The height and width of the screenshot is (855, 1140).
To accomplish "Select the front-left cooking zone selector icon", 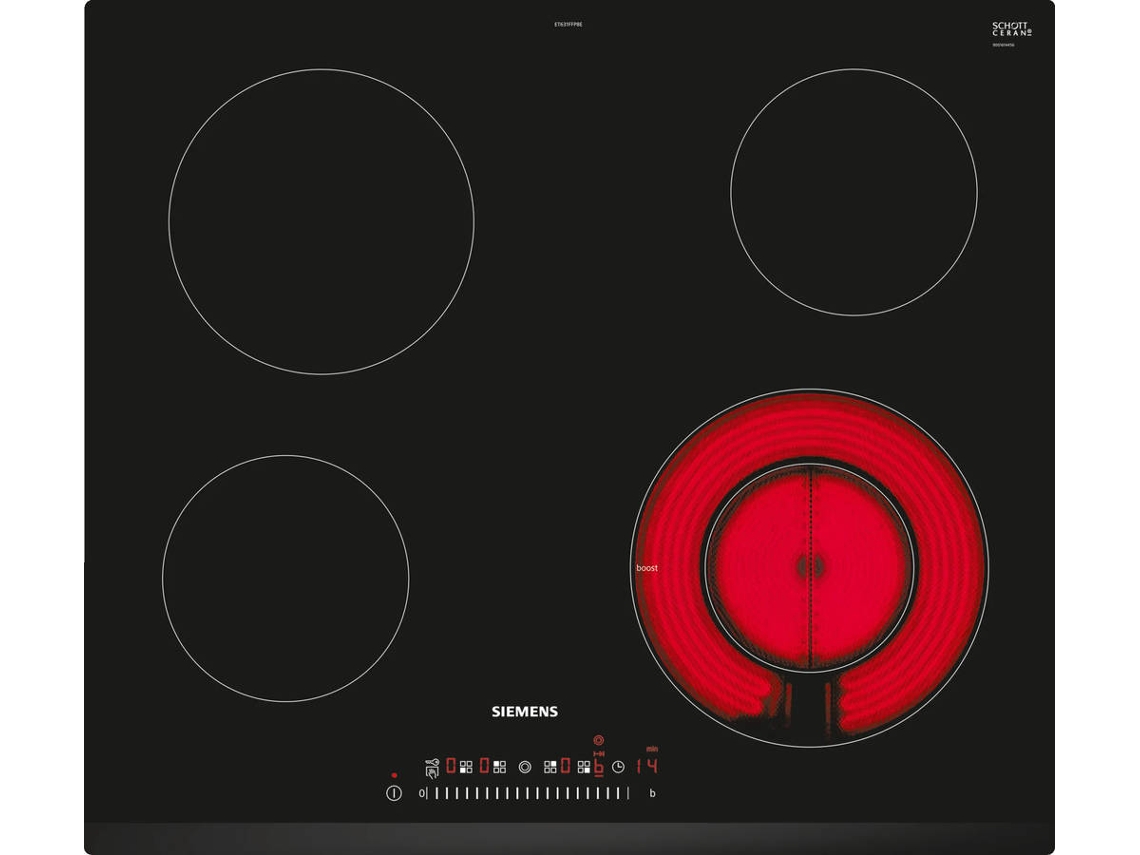I will click(x=466, y=767).
